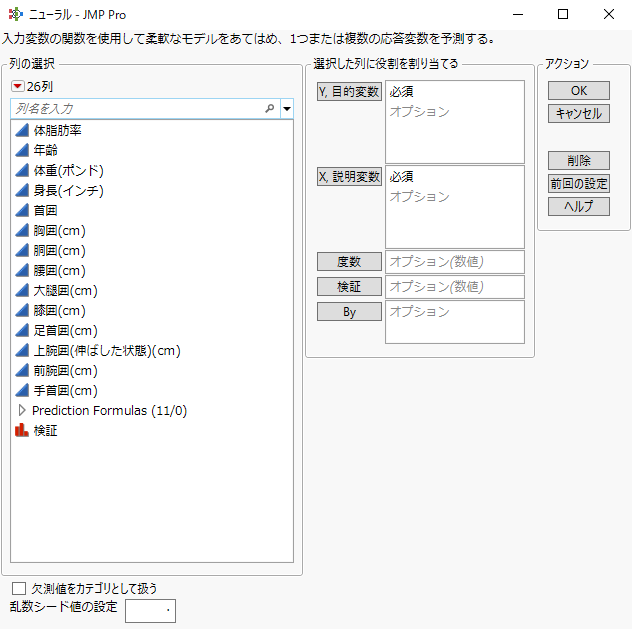632x629 pixels.
Task: Select the 年齢 column name
Action: pyautogui.click(x=46, y=150)
